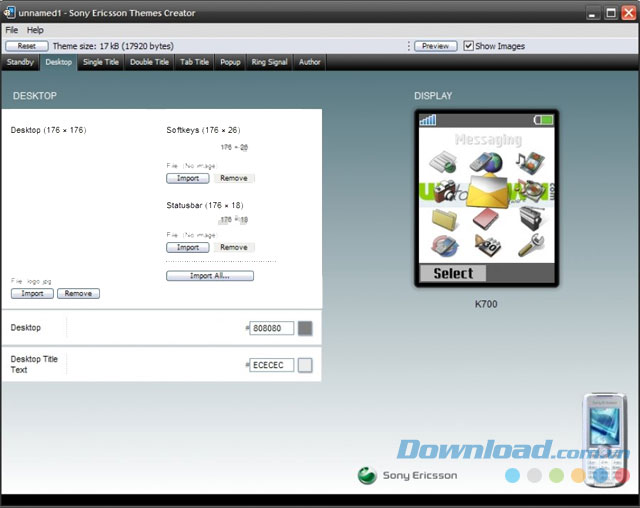Click the green Sony Ericsson logo
640x508 pixels.
click(x=367, y=475)
